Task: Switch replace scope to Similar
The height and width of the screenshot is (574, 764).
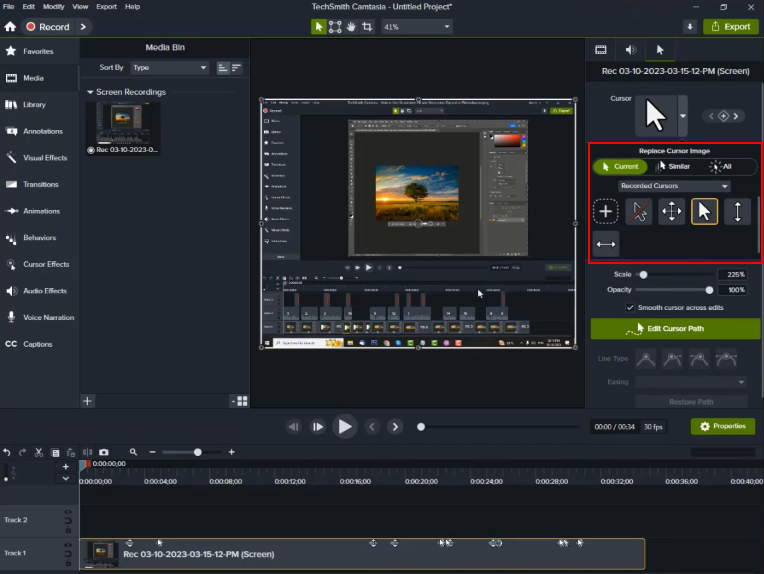Action: (673, 167)
